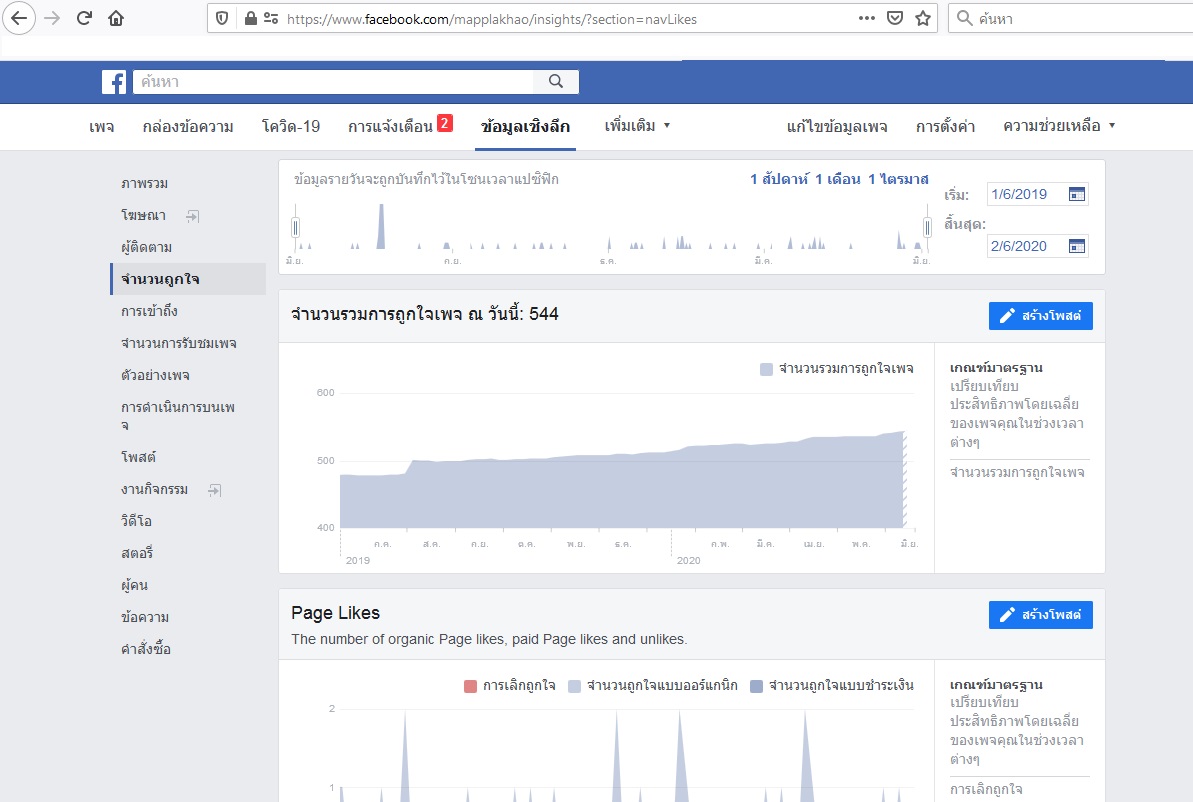Bookmark this page with the star
The image size is (1193, 802).
[923, 18]
